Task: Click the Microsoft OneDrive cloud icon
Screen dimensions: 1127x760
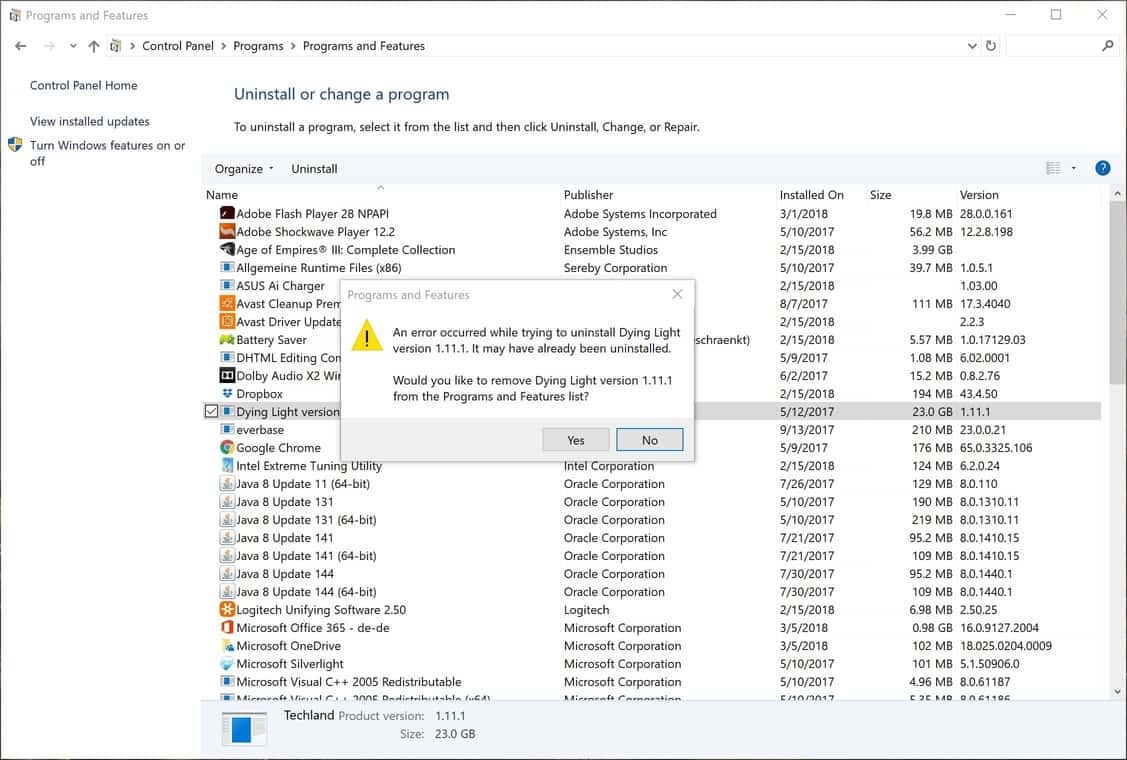Action: click(227, 646)
